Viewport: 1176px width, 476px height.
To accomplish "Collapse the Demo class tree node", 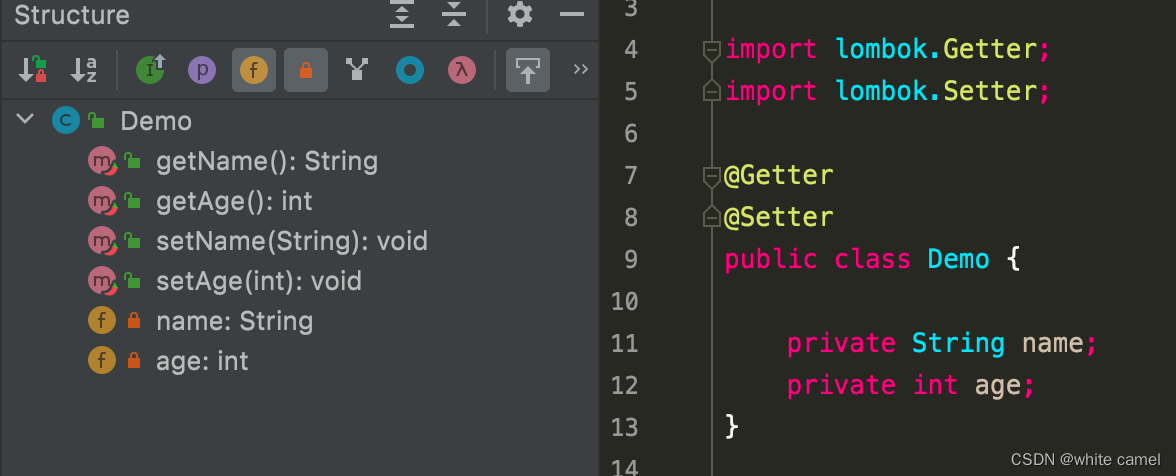I will coord(26,118).
